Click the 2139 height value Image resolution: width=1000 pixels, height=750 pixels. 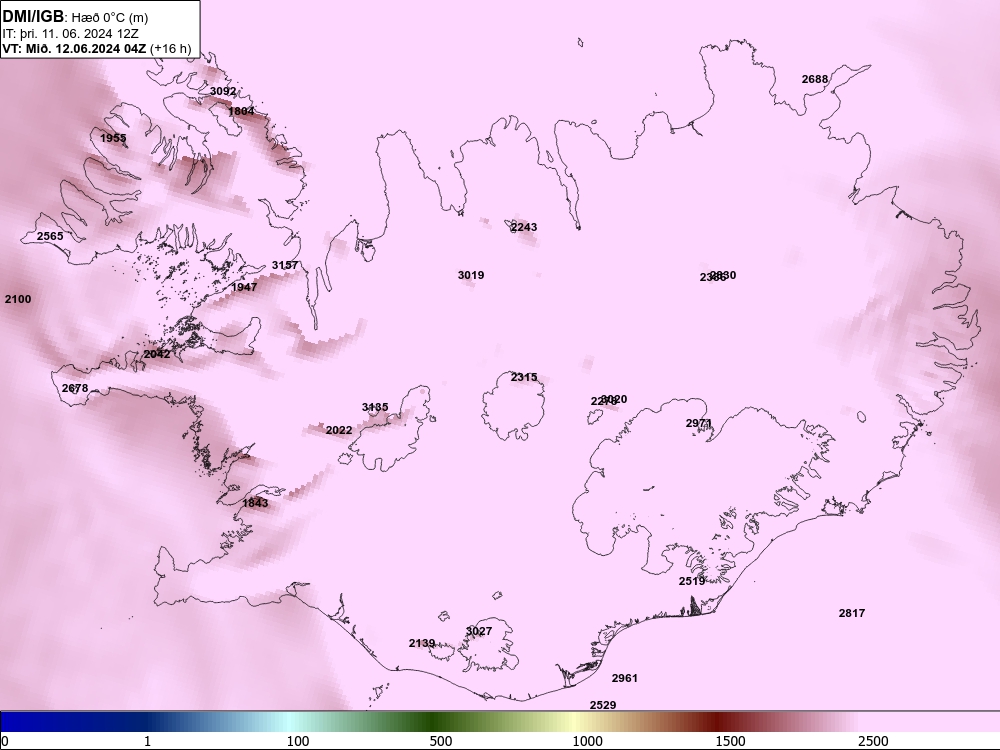pyautogui.click(x=422, y=643)
